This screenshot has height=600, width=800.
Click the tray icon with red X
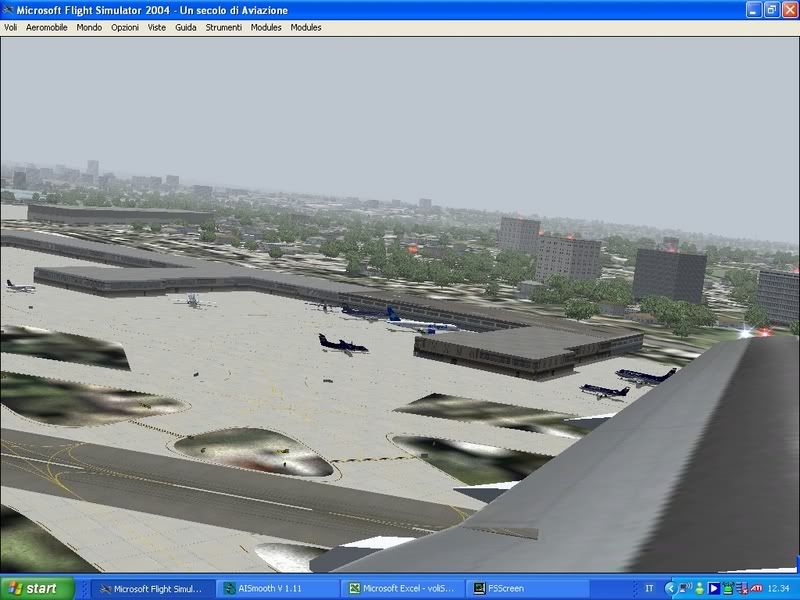coord(742,589)
